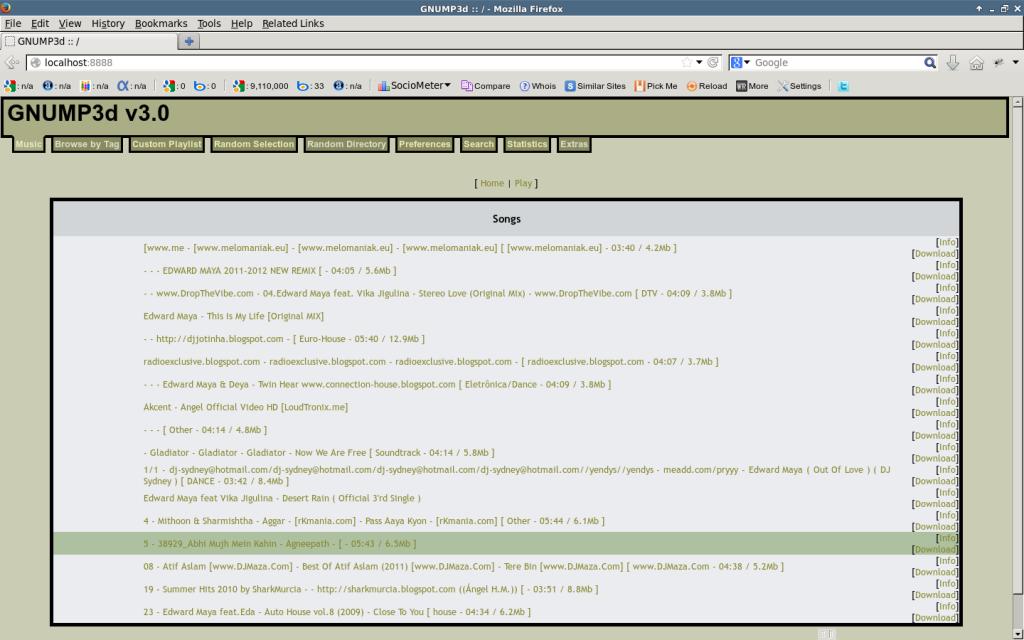
Task: Click the Twitter bird toolbar icon
Action: pyautogui.click(x=843, y=86)
